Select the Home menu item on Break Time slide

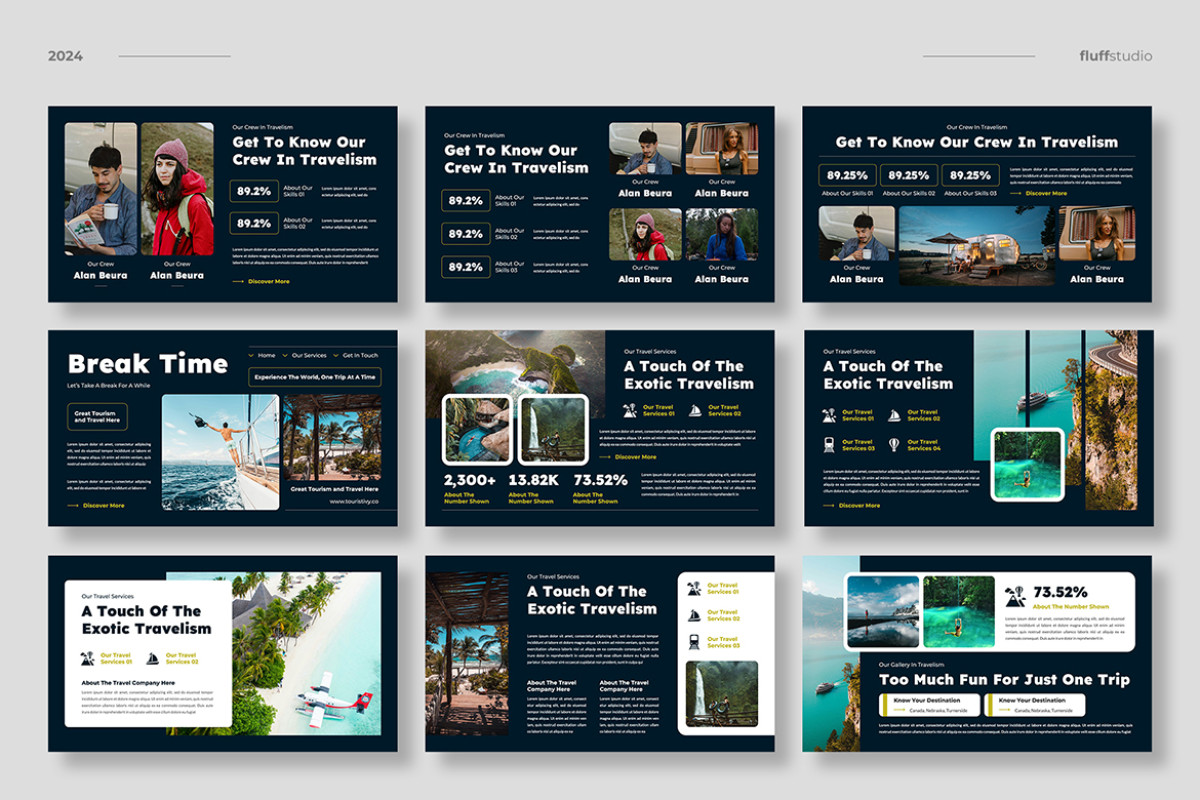click(x=267, y=355)
